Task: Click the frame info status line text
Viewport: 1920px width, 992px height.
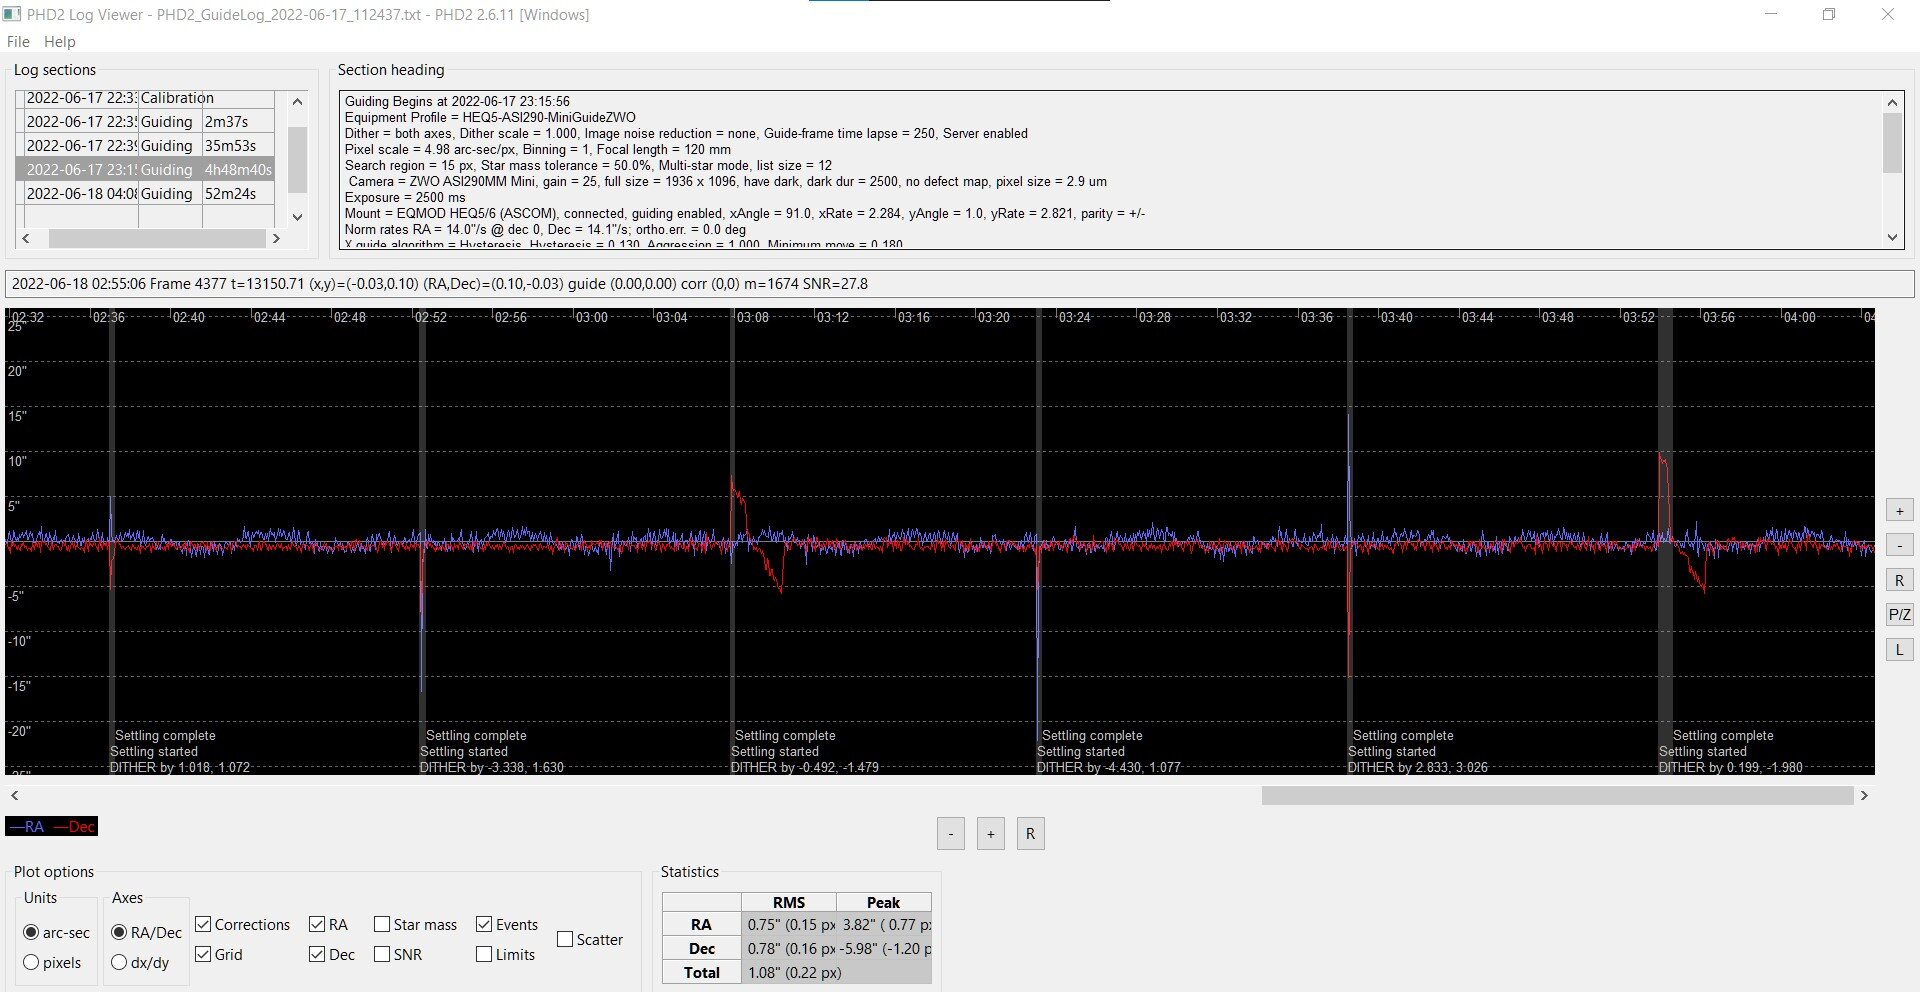Action: tap(440, 284)
